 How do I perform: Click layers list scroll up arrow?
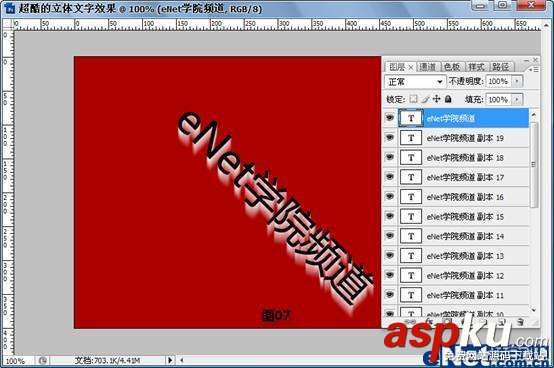(x=534, y=114)
